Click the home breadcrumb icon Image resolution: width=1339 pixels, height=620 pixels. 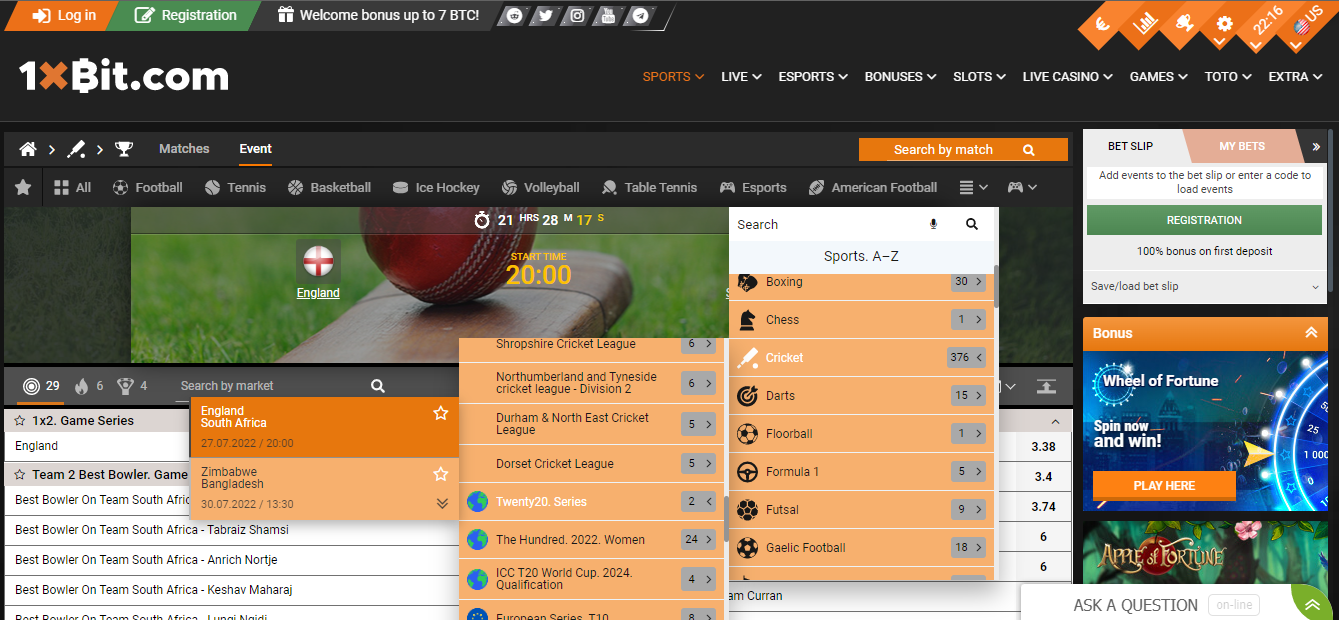[x=28, y=149]
